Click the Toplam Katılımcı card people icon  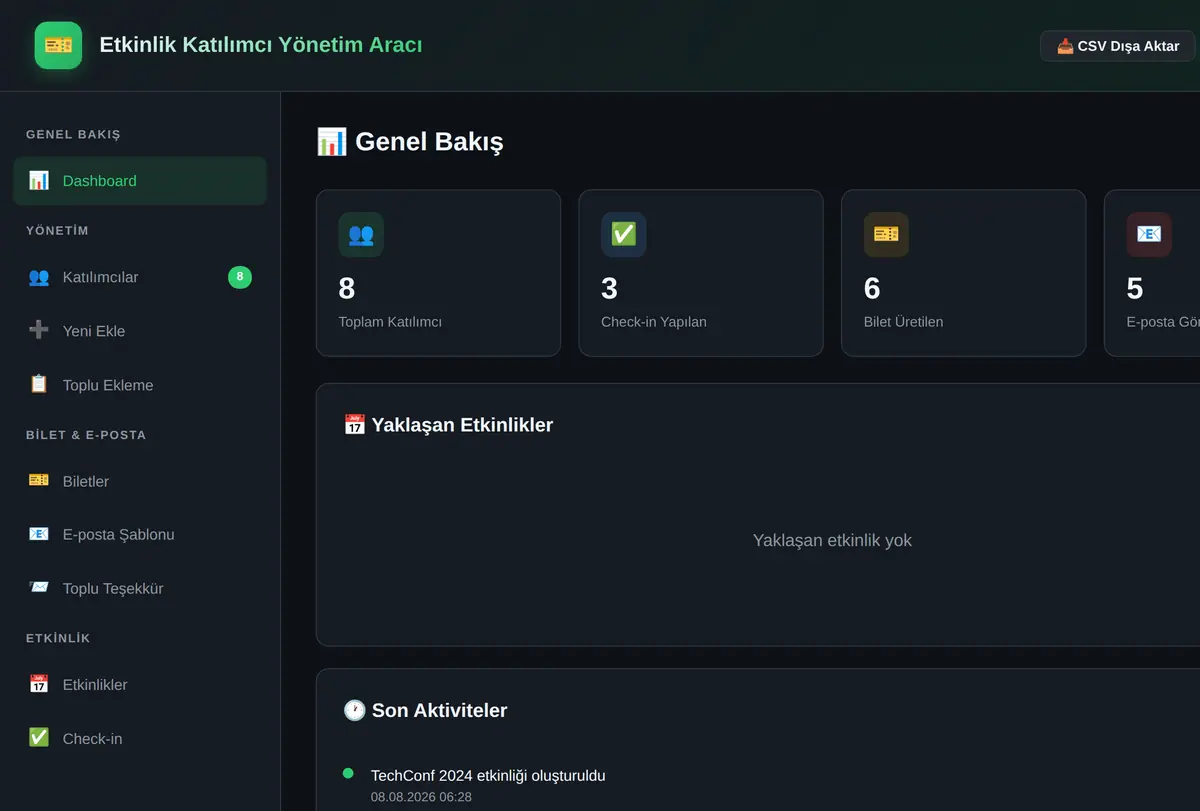[361, 234]
